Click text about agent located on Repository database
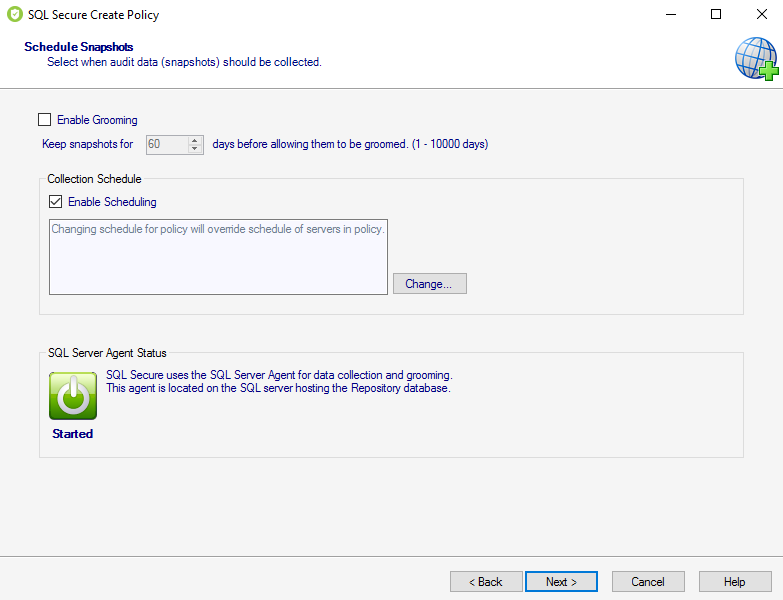The image size is (783, 600). point(279,388)
